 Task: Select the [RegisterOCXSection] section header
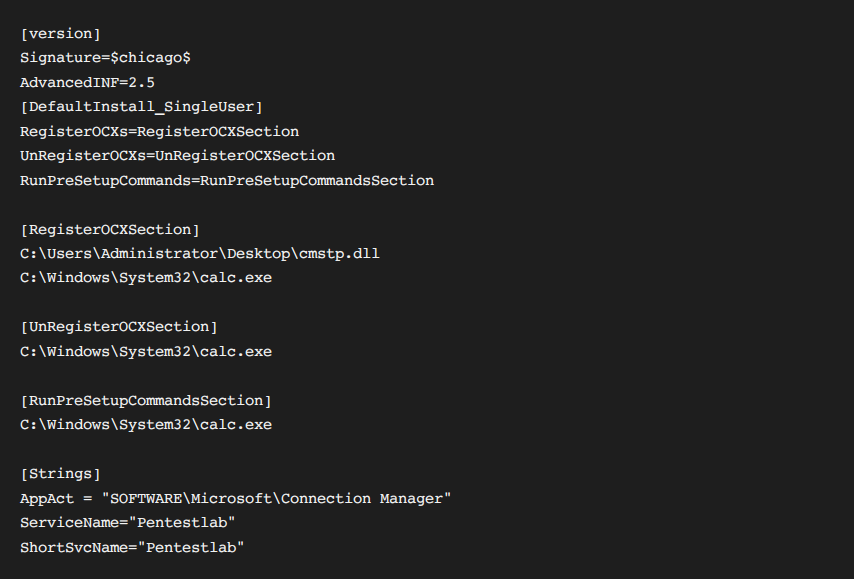(x=110, y=229)
